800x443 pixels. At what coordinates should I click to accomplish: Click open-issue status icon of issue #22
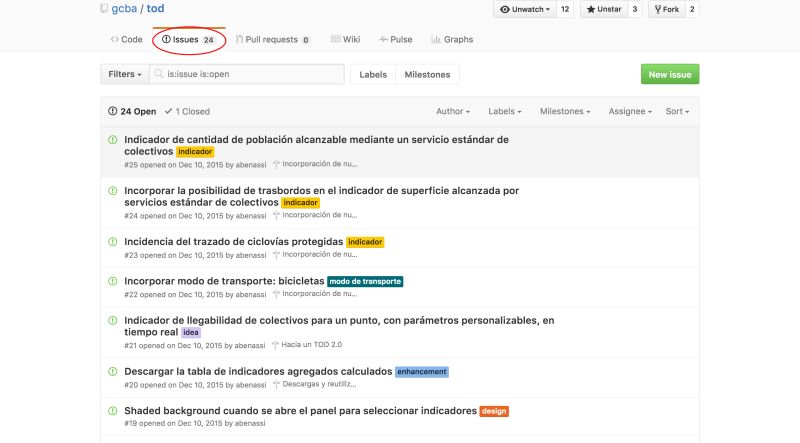[113, 281]
